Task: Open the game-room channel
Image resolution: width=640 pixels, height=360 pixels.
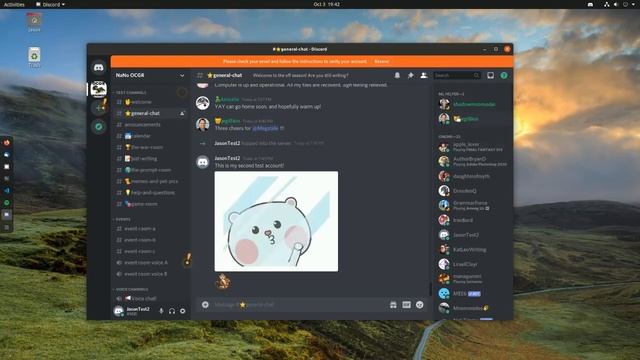Action: coord(150,204)
